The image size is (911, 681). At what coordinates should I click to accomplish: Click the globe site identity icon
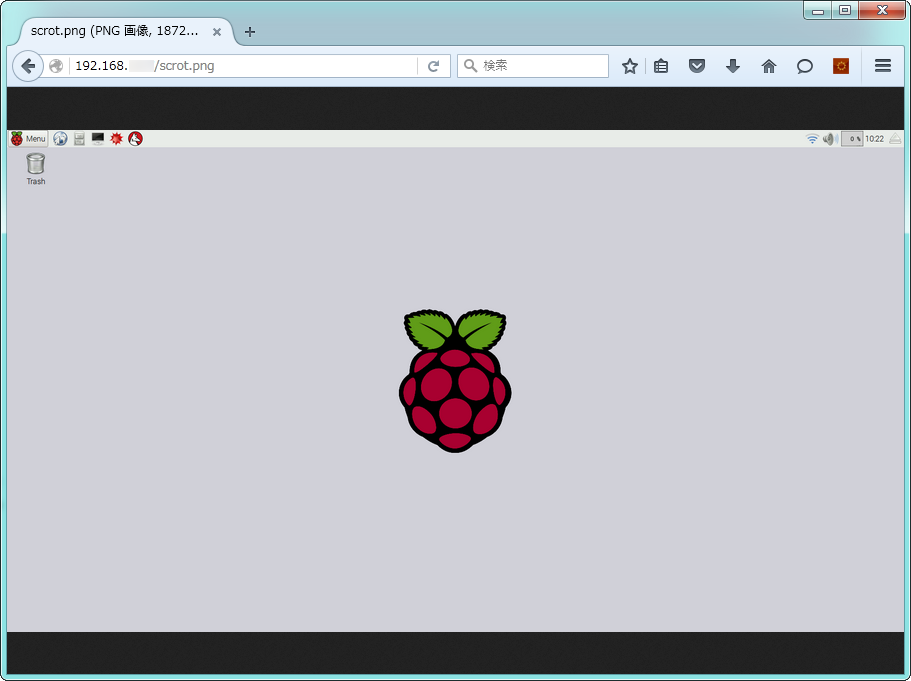(x=56, y=66)
